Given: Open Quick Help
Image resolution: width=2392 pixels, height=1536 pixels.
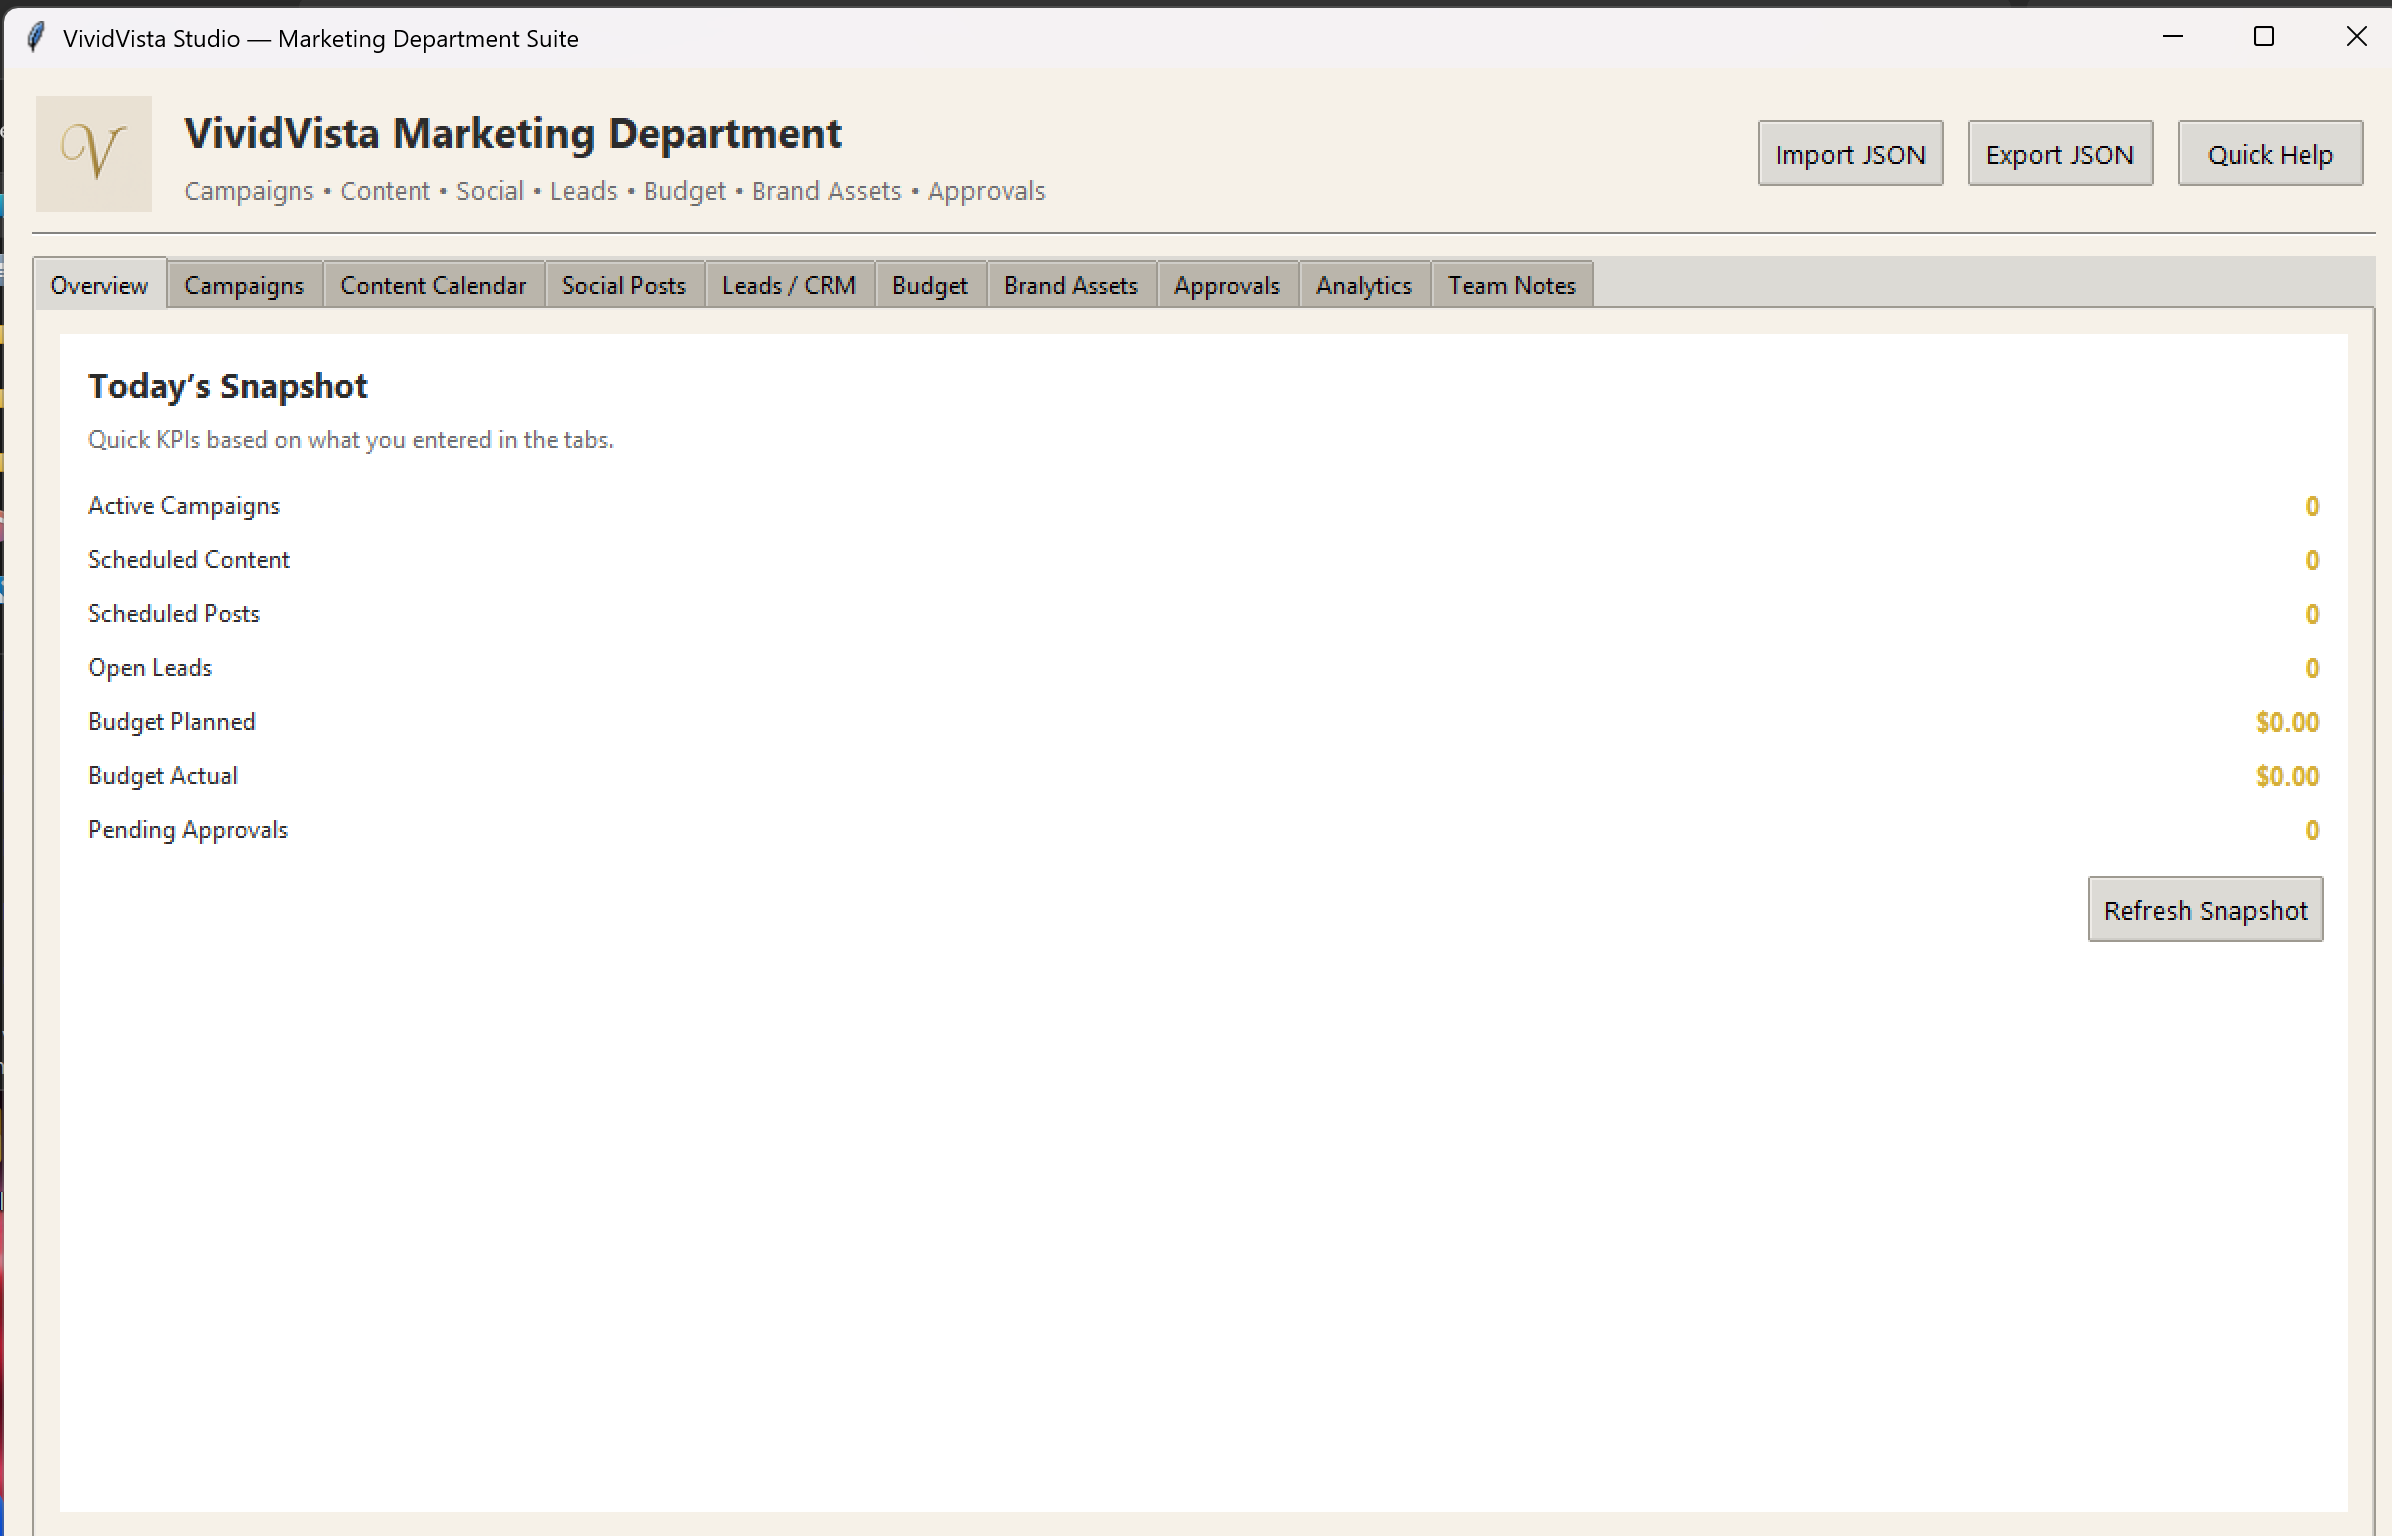Looking at the screenshot, I should click(2269, 153).
